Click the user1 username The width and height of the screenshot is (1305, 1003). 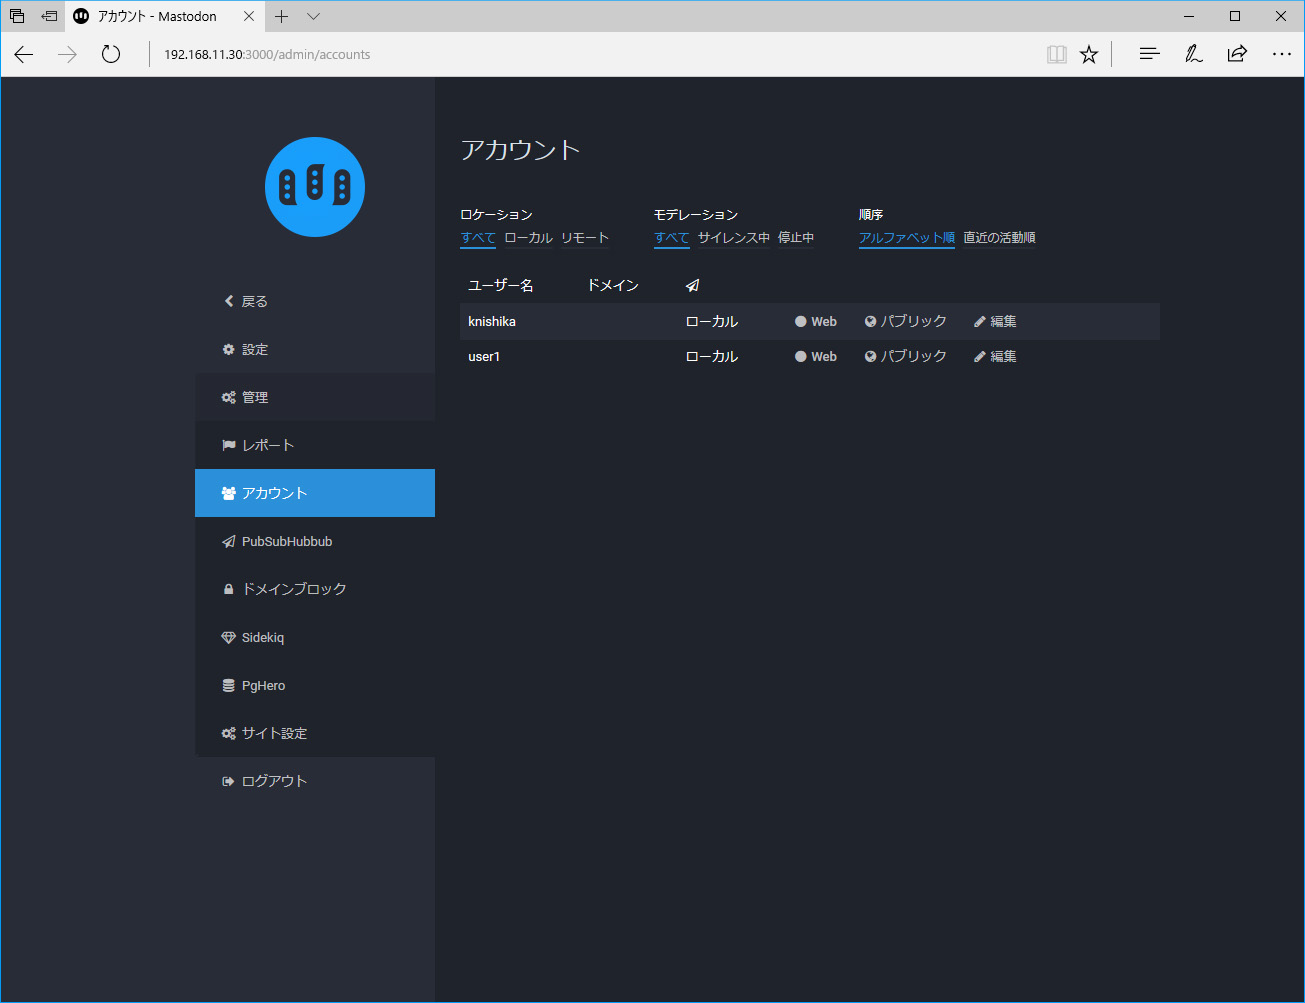484,356
